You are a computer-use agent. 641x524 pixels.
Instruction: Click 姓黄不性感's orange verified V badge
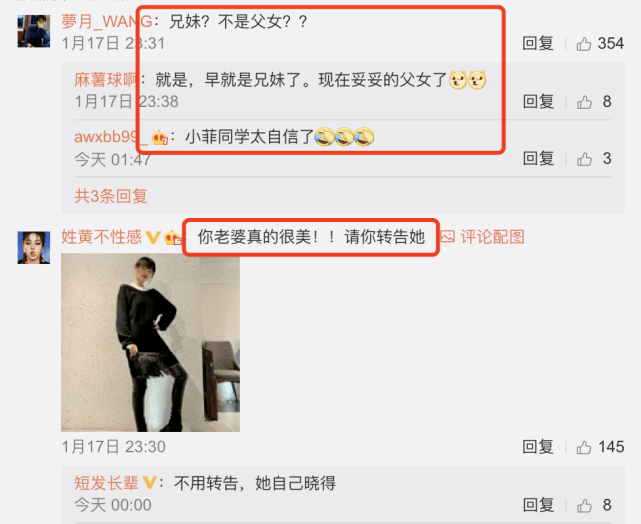pyautogui.click(x=153, y=237)
